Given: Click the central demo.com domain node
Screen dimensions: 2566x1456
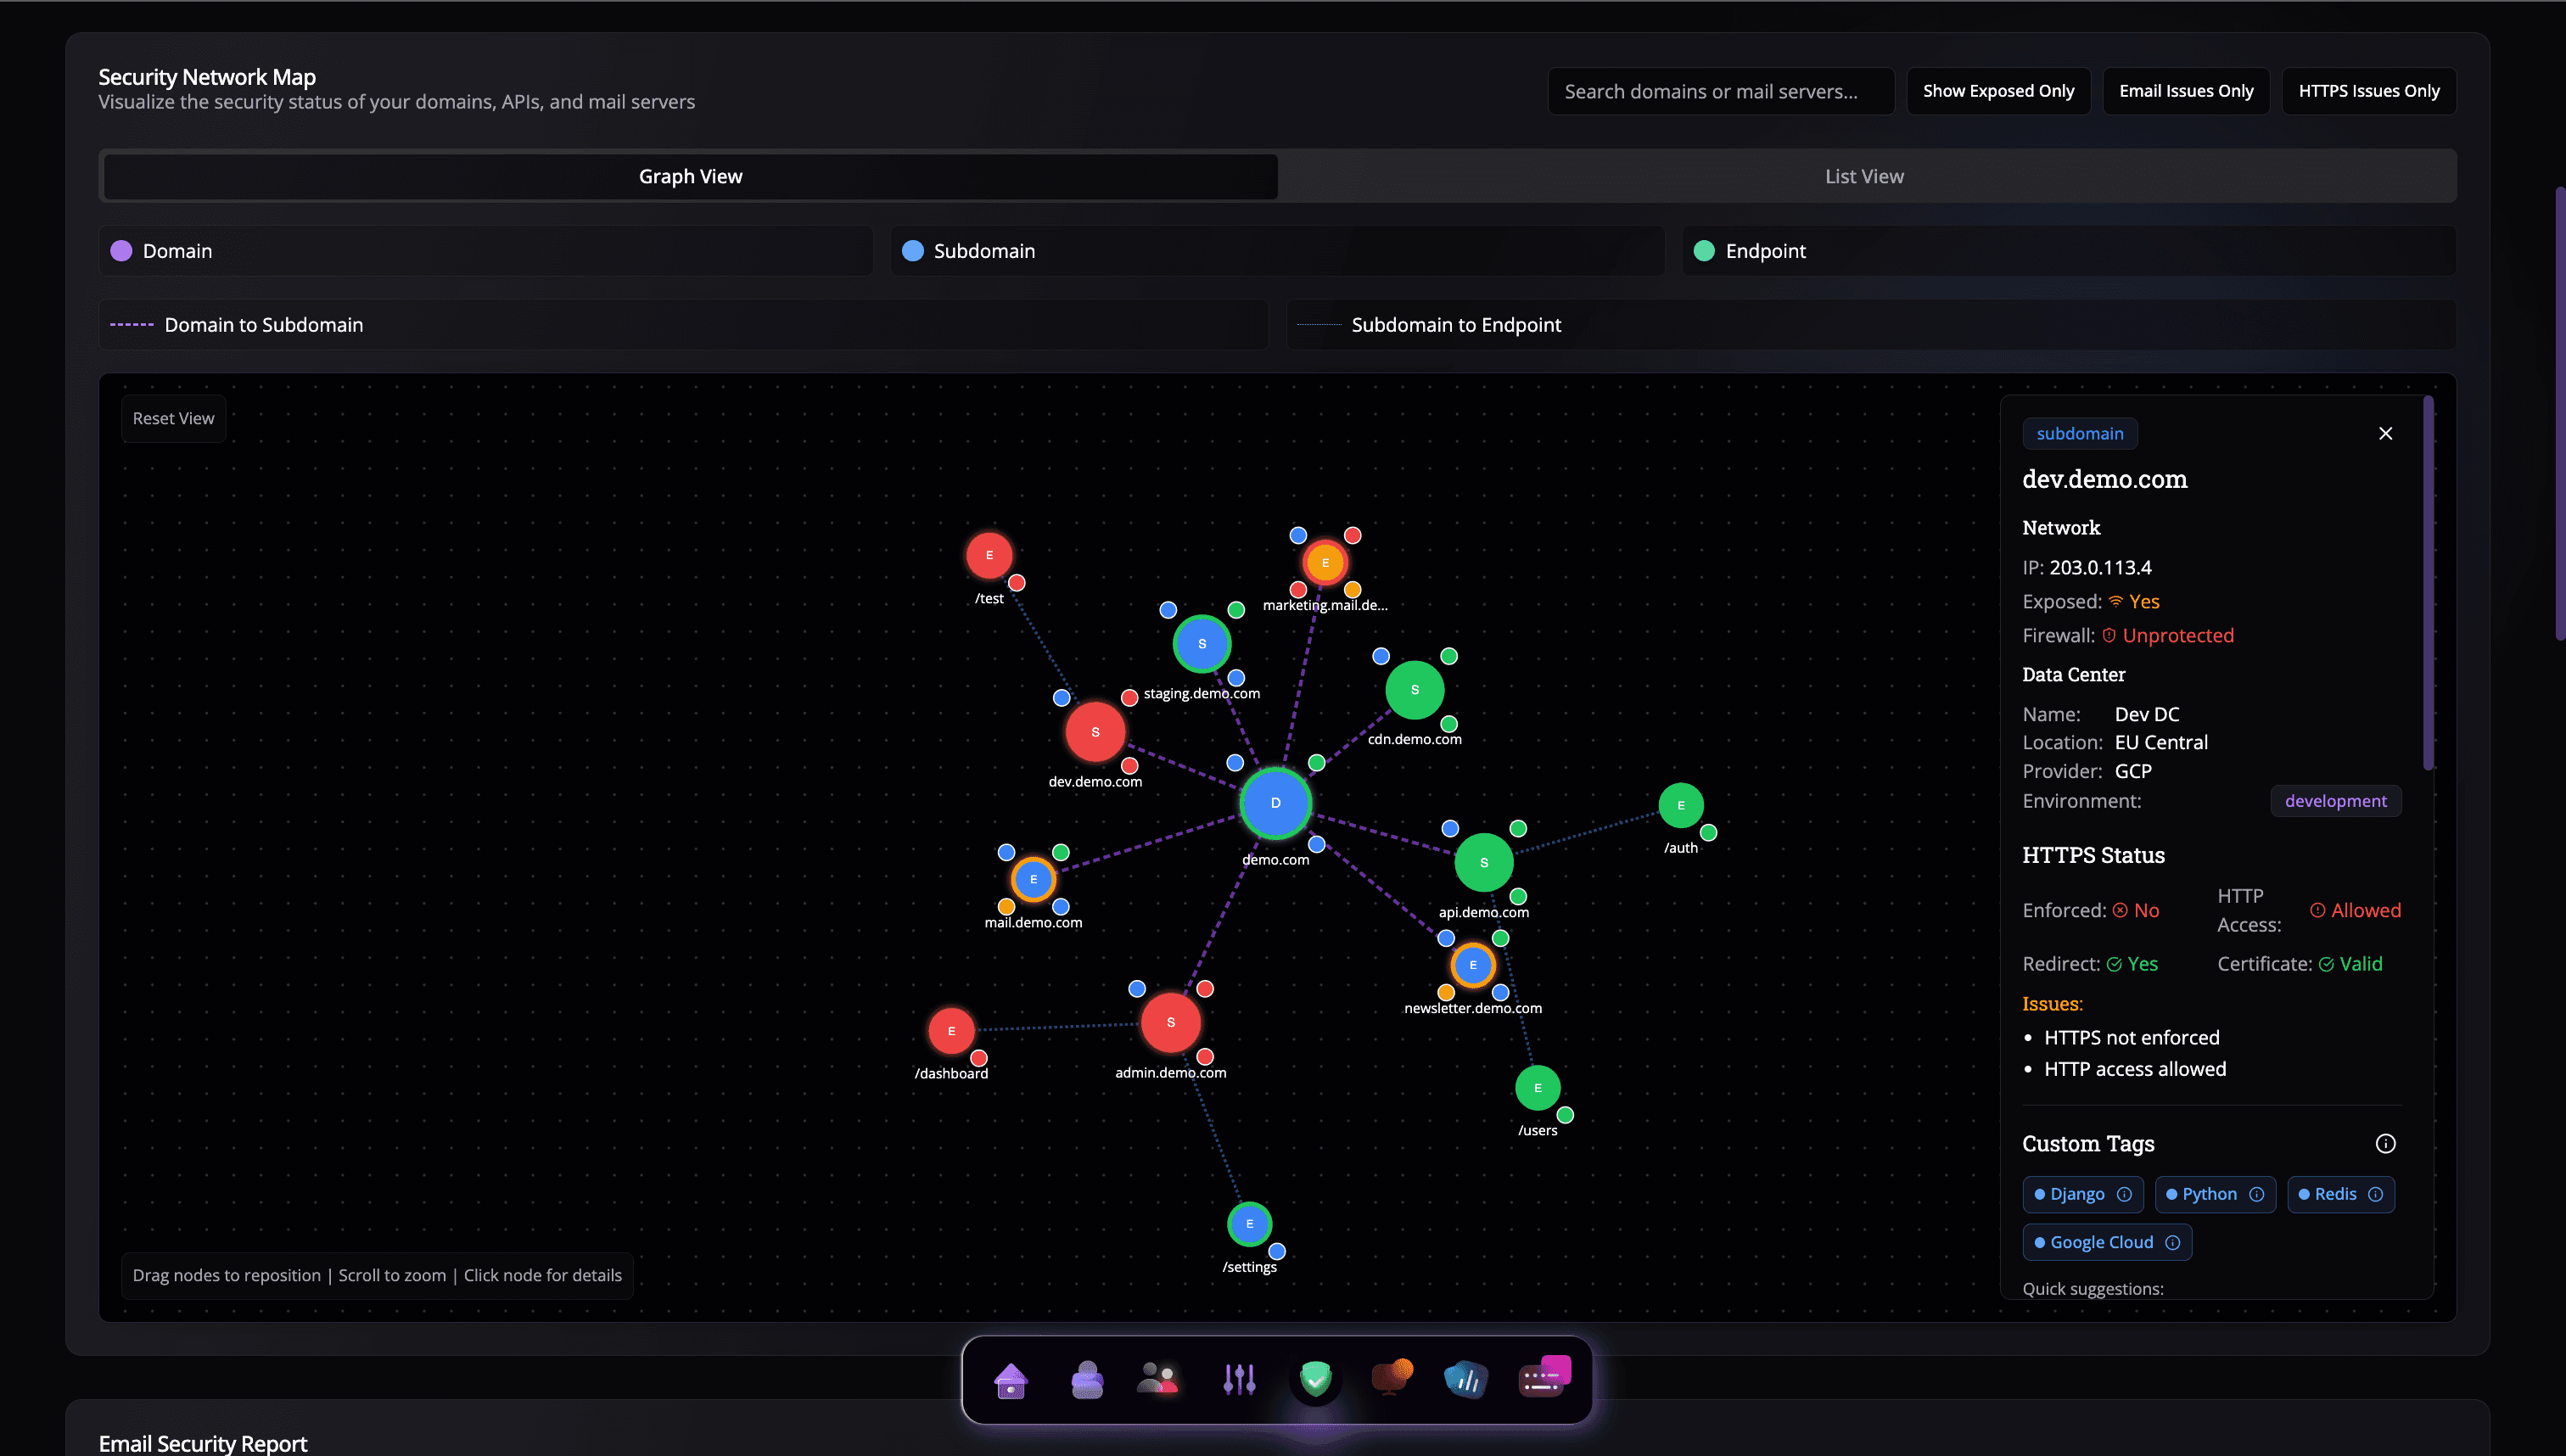Looking at the screenshot, I should click(1275, 803).
